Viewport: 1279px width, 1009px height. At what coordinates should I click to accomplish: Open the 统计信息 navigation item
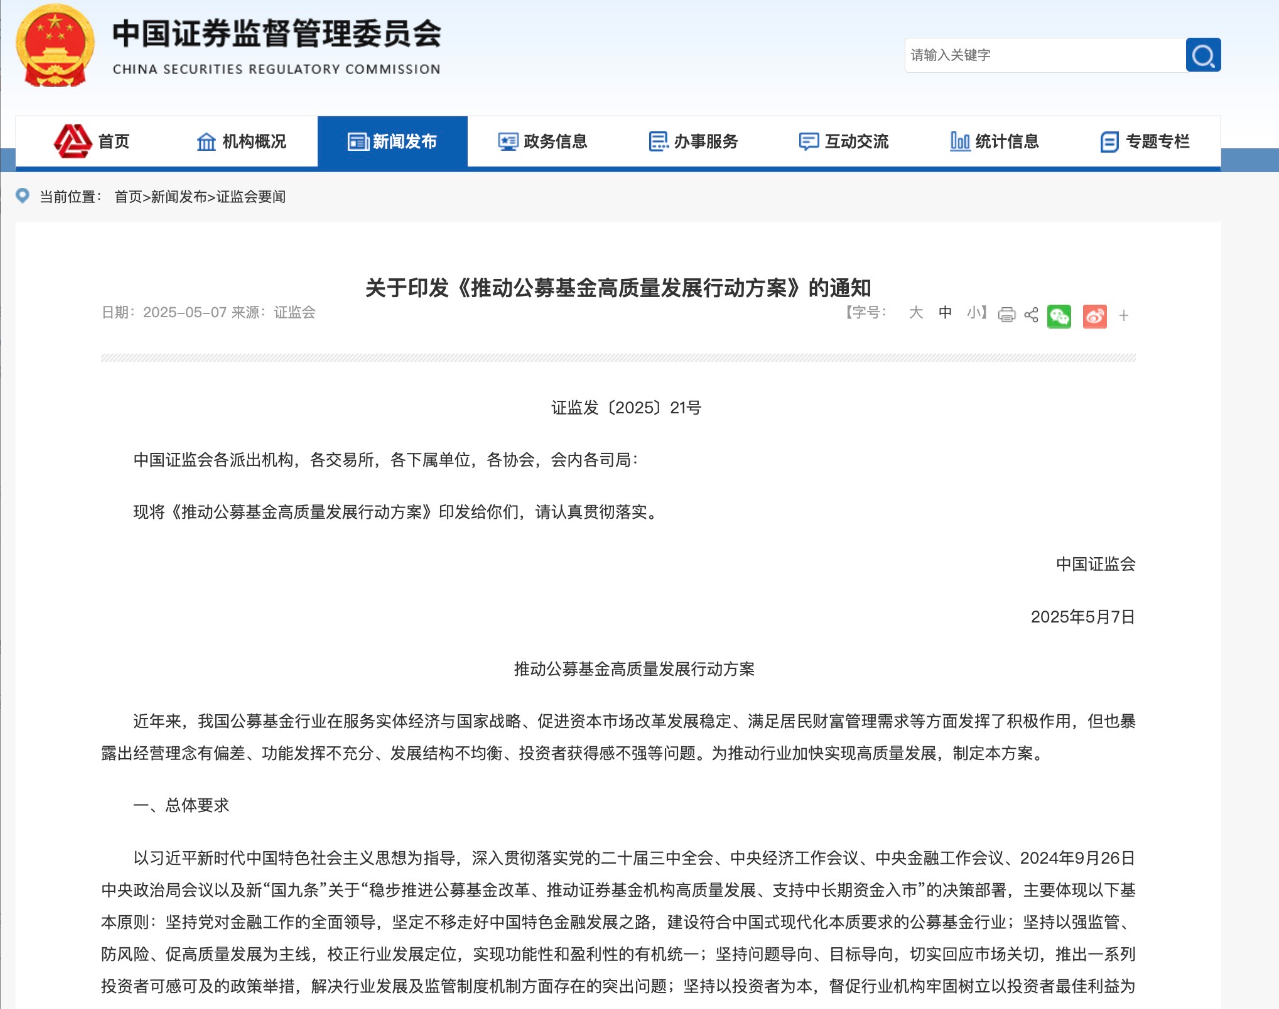(x=994, y=142)
